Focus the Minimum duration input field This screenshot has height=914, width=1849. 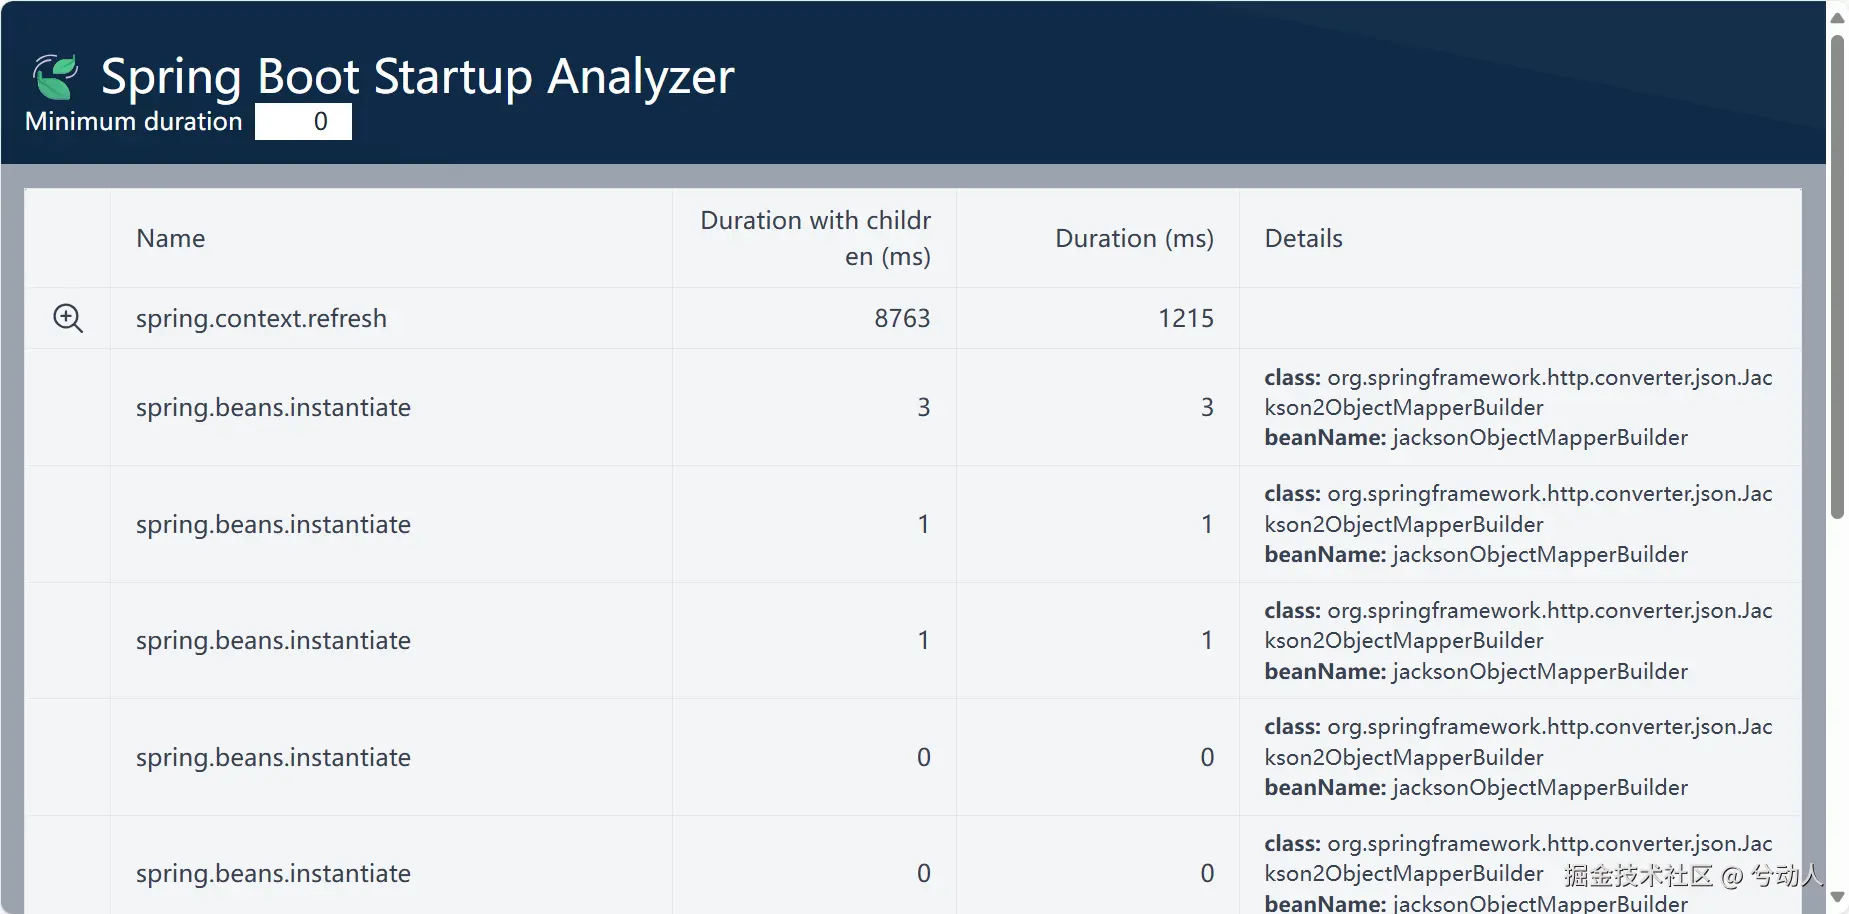pos(303,122)
